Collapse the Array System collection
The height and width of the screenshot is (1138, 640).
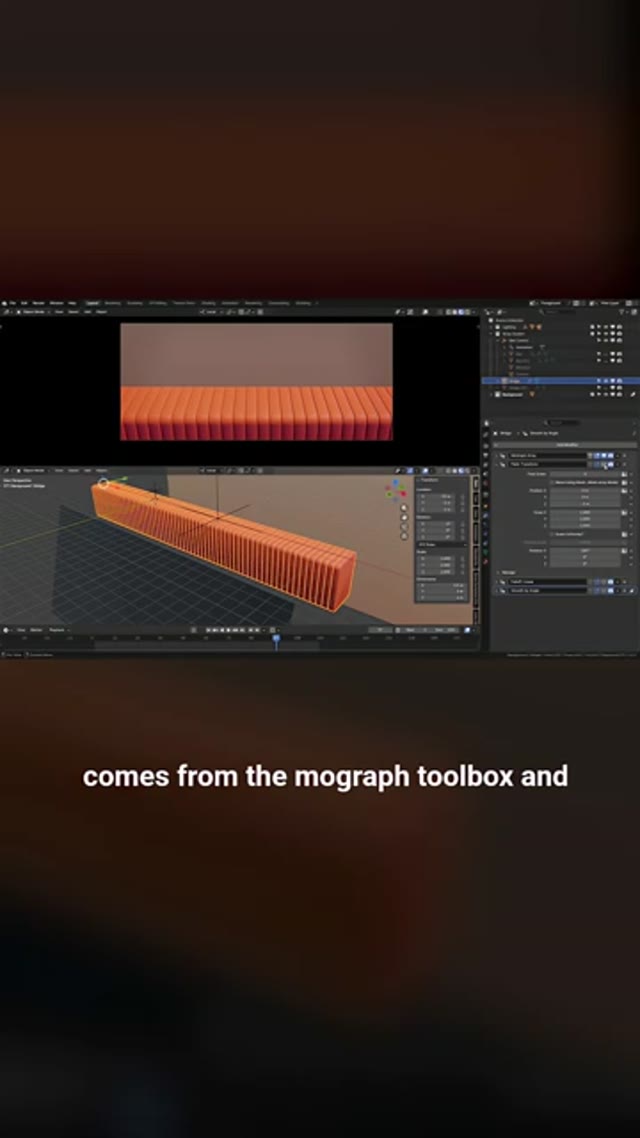pos(491,334)
